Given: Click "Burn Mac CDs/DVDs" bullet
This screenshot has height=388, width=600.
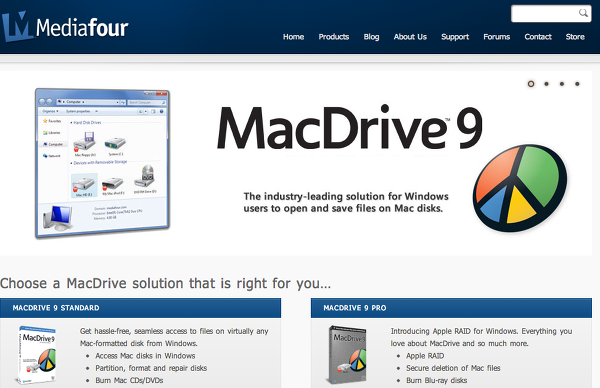Looking at the screenshot, I should click(129, 380).
